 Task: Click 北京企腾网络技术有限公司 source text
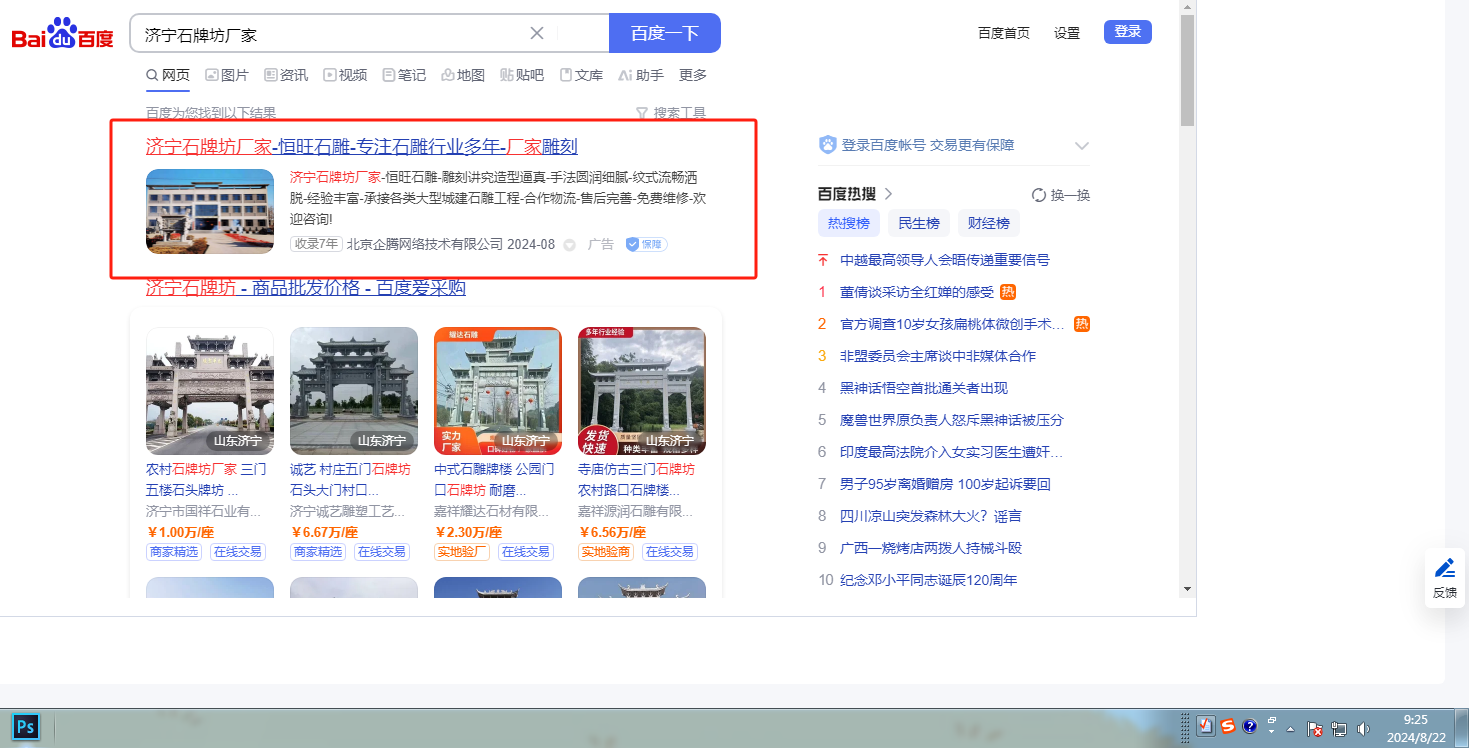[425, 244]
